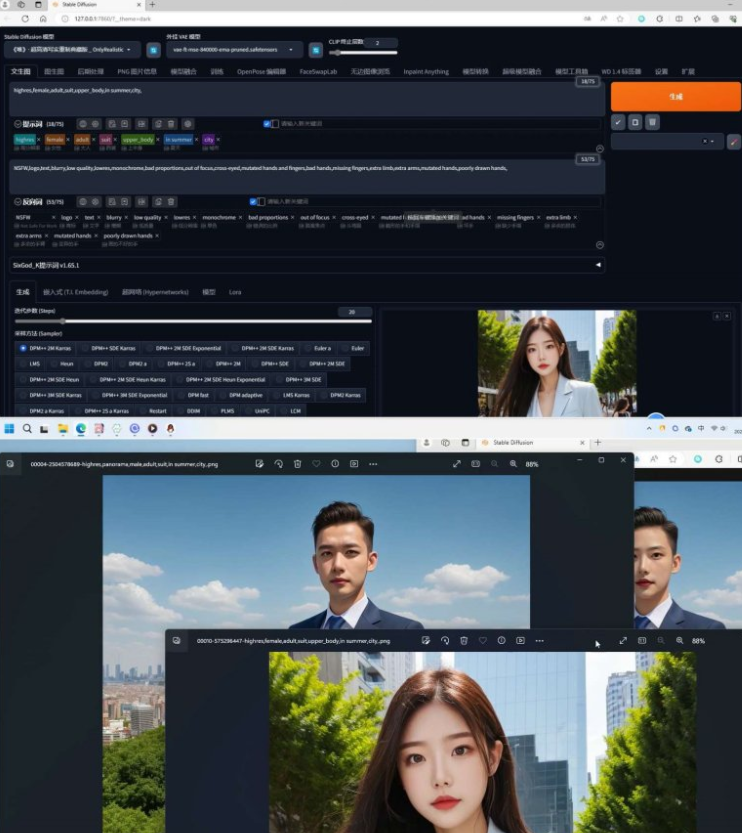This screenshot has width=742, height=833.
Task: Select the Heun sampler
Action: click(62, 364)
